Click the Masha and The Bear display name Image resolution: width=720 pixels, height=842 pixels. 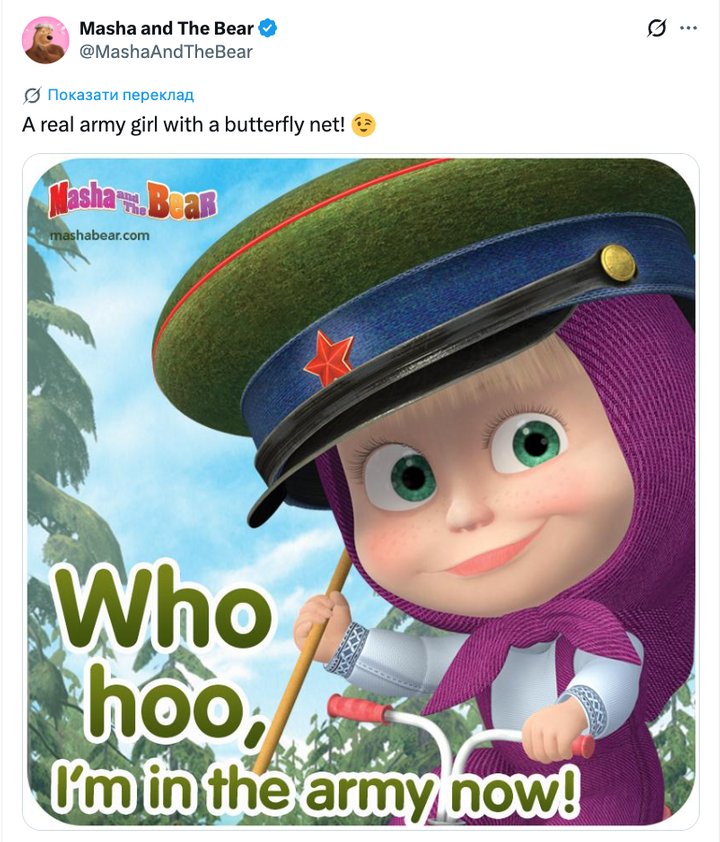[x=166, y=28]
